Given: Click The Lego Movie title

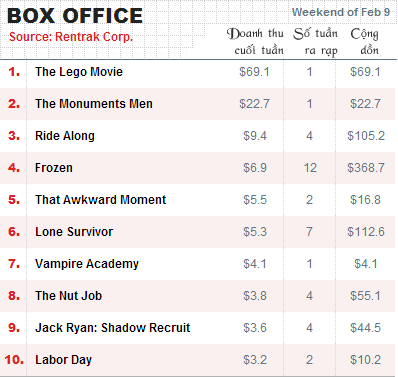Looking at the screenshot, I should [x=79, y=72].
